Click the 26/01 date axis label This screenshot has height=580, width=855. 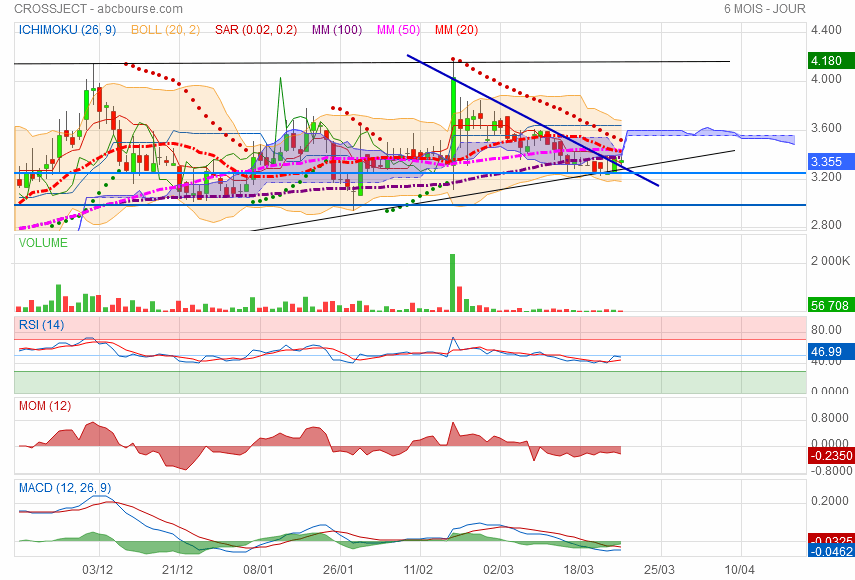coord(338,570)
